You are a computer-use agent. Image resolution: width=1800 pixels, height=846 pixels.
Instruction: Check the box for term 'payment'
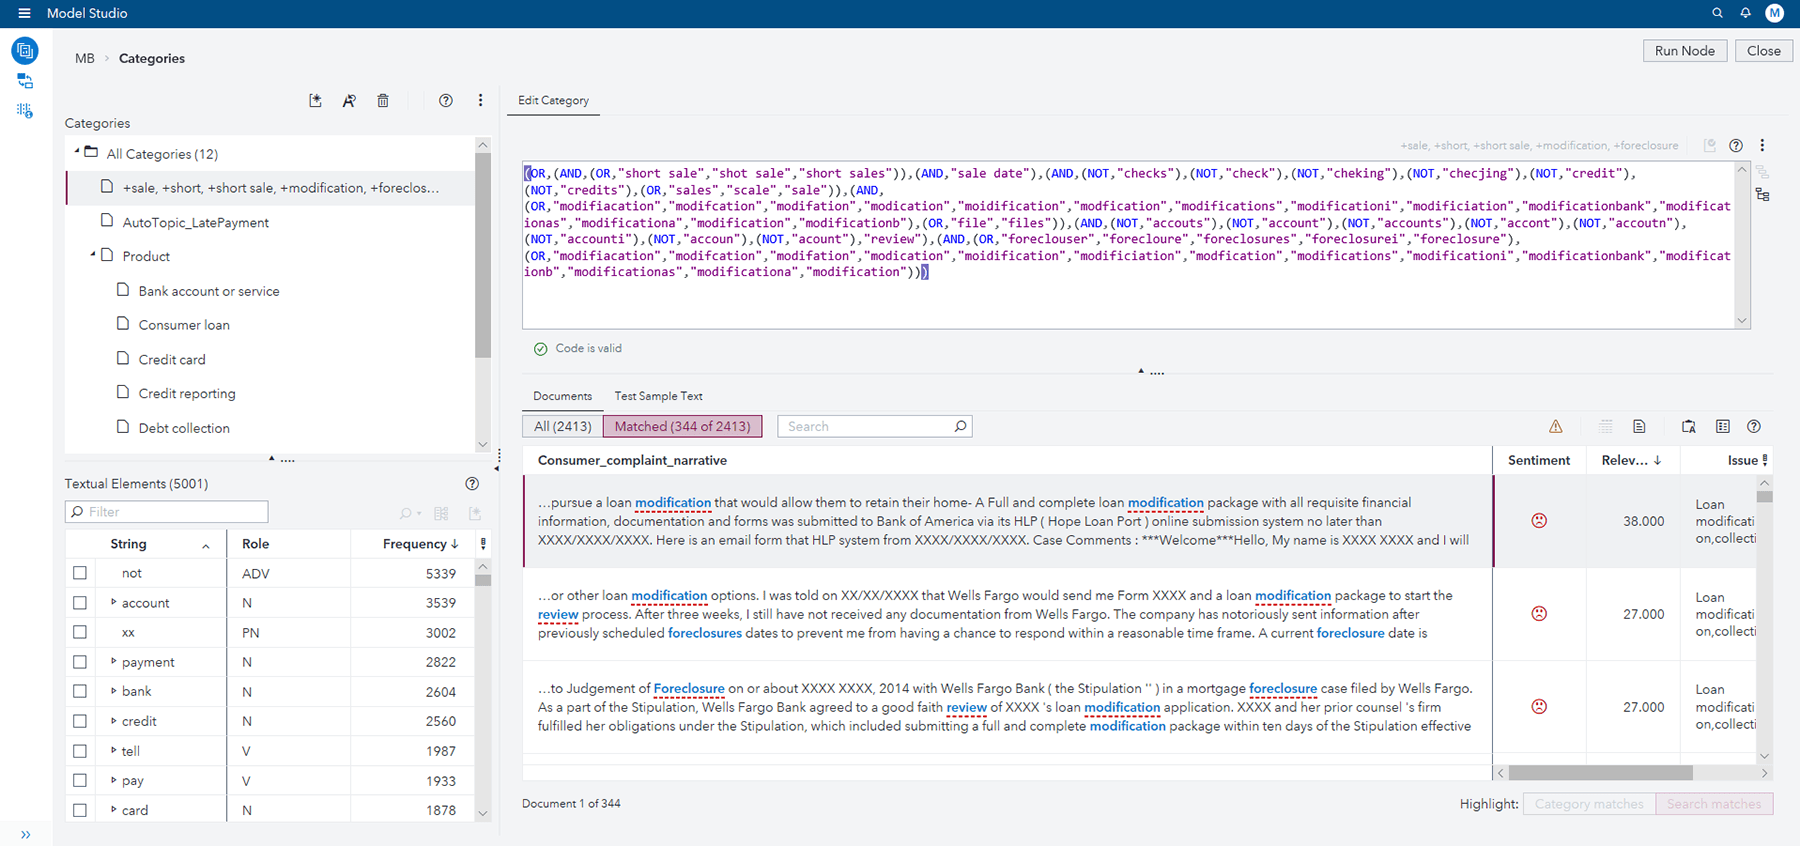point(80,662)
